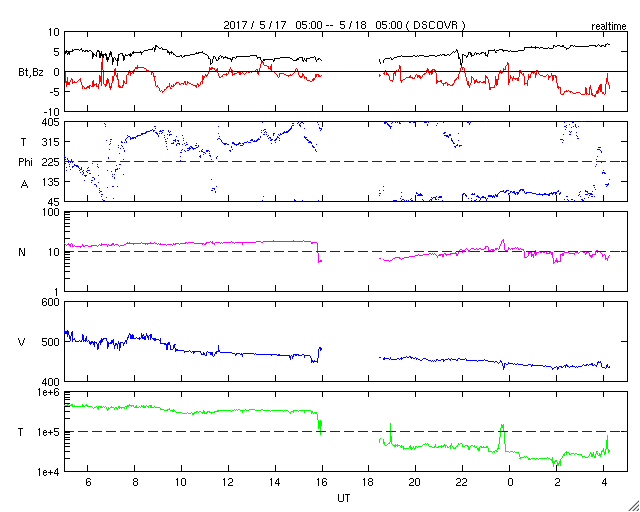Click the resize grip in window corner
This screenshot has height=512, width=640.
click(633, 505)
